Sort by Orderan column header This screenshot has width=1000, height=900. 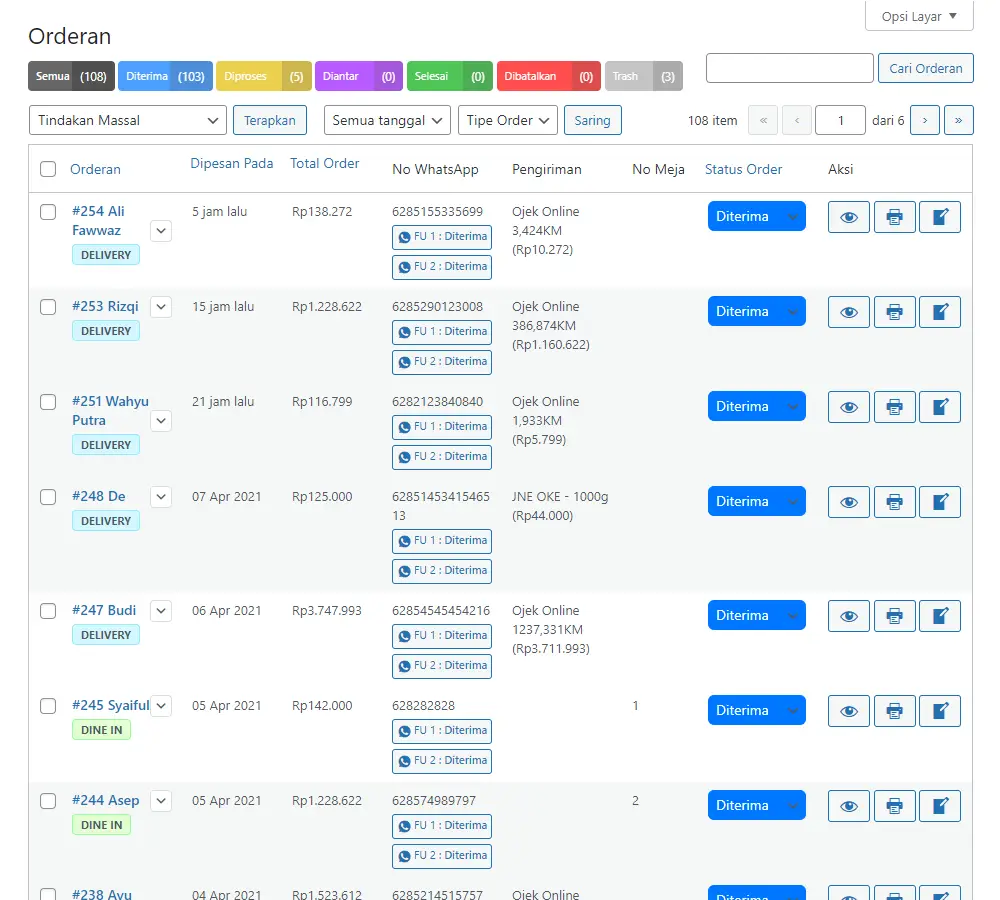tap(95, 169)
